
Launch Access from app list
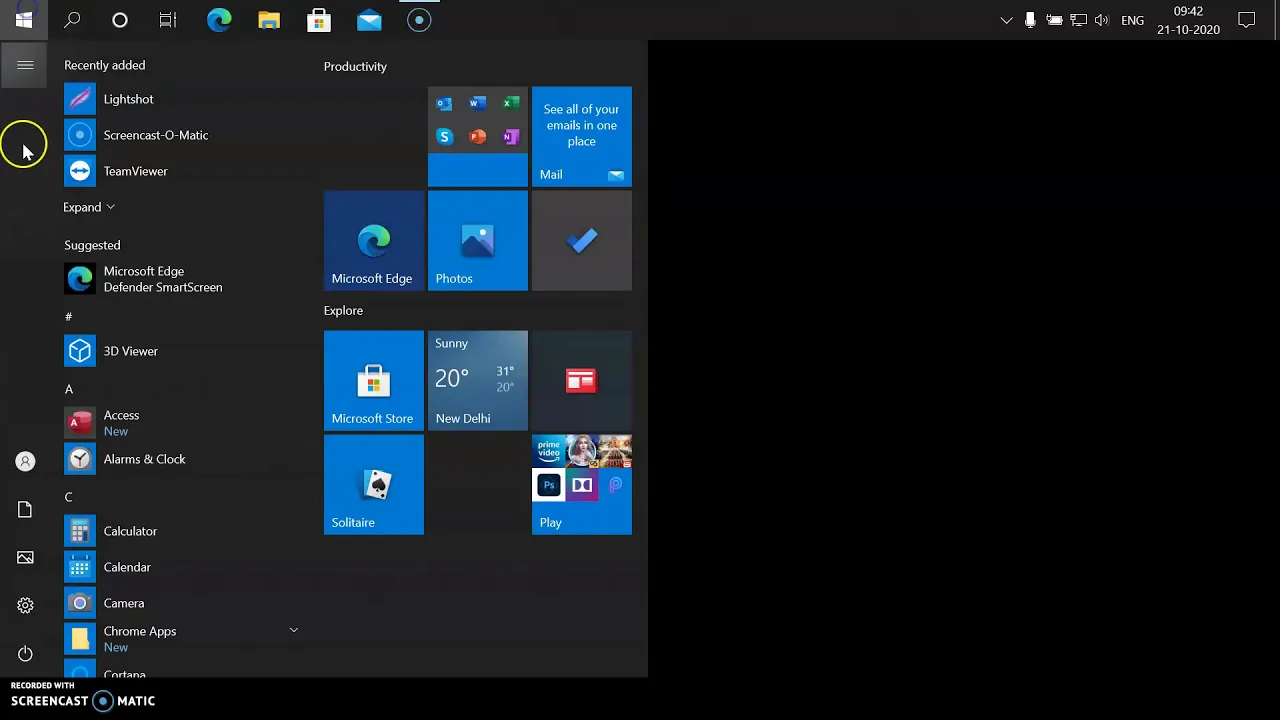click(180, 423)
